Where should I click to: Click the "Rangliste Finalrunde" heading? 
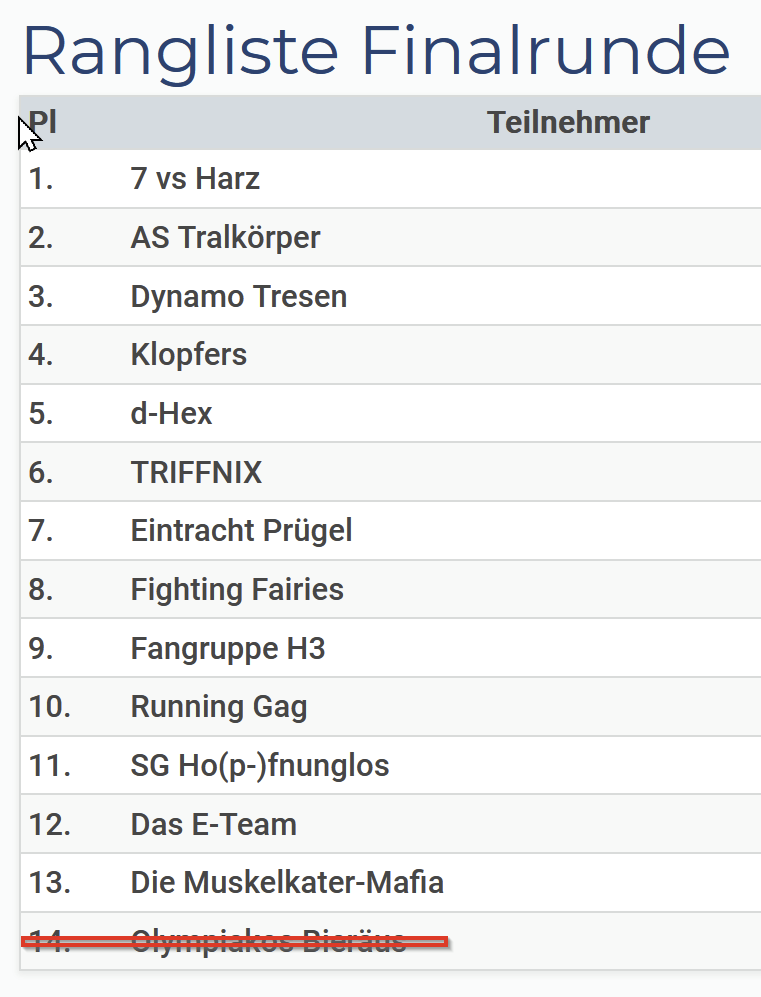pos(376,50)
